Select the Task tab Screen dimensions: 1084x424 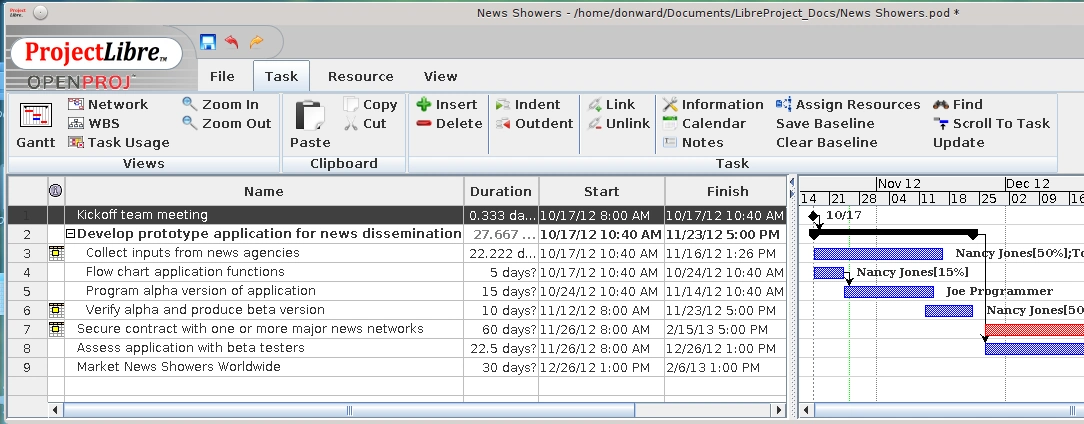pyautogui.click(x=281, y=77)
